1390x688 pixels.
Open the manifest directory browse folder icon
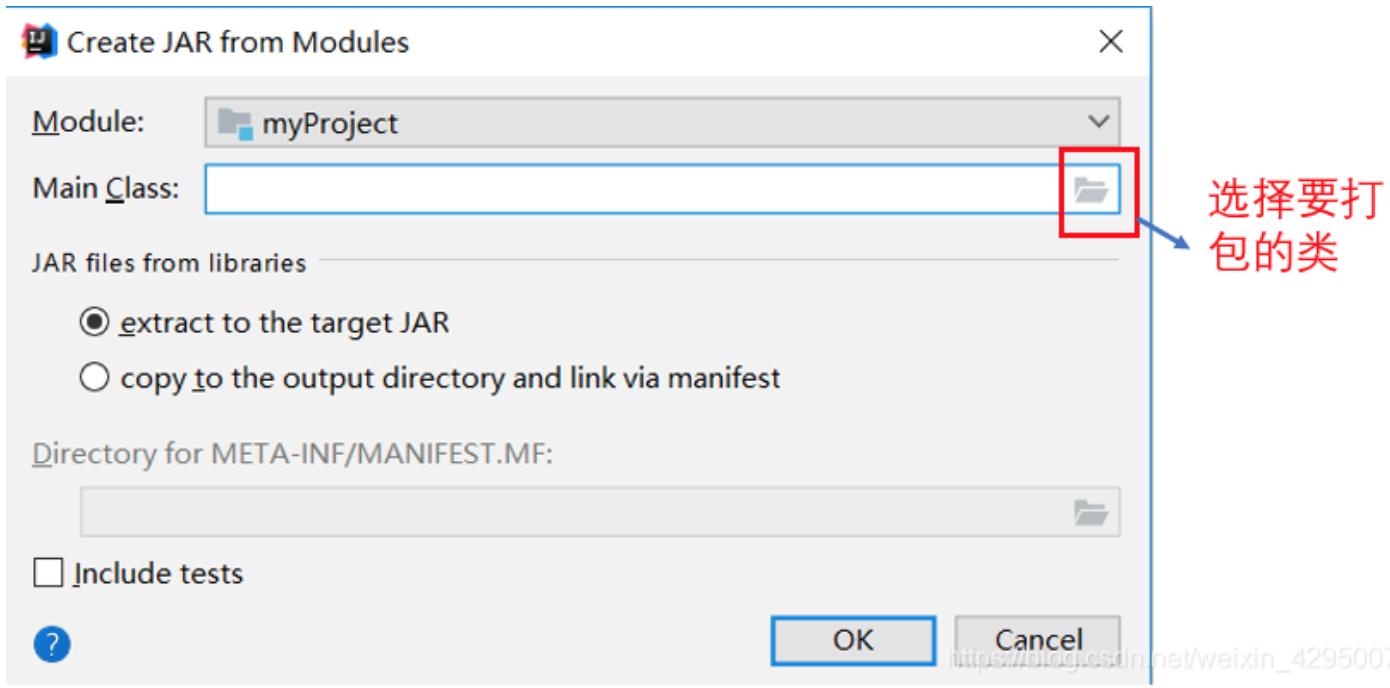coord(1091,513)
